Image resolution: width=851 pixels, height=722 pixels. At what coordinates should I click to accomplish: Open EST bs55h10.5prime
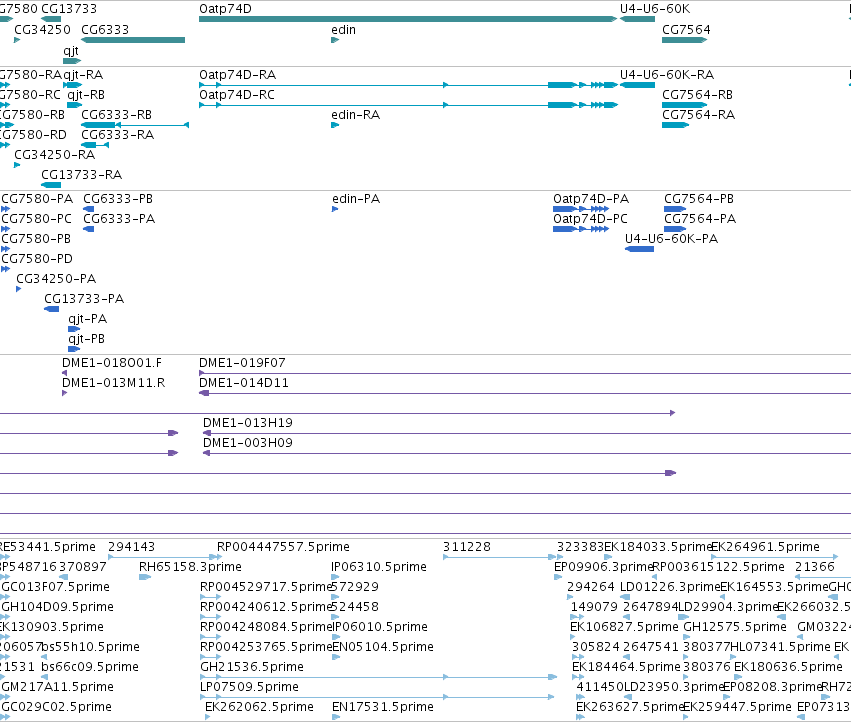pos(90,647)
